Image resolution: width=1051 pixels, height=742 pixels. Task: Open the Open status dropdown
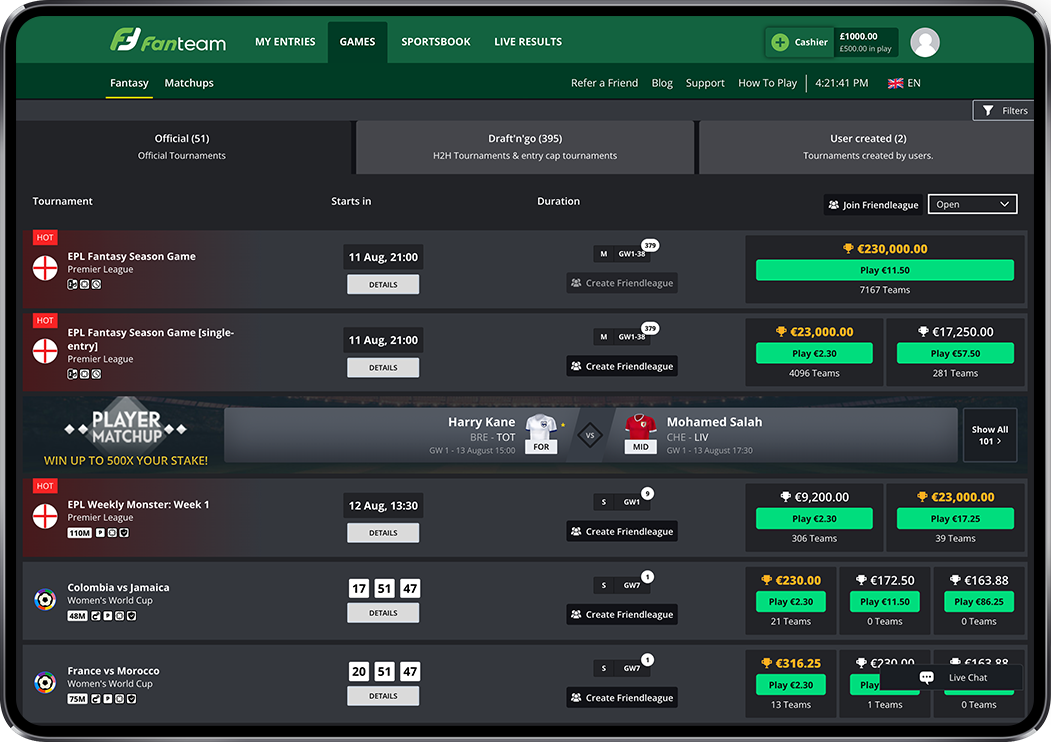point(973,204)
